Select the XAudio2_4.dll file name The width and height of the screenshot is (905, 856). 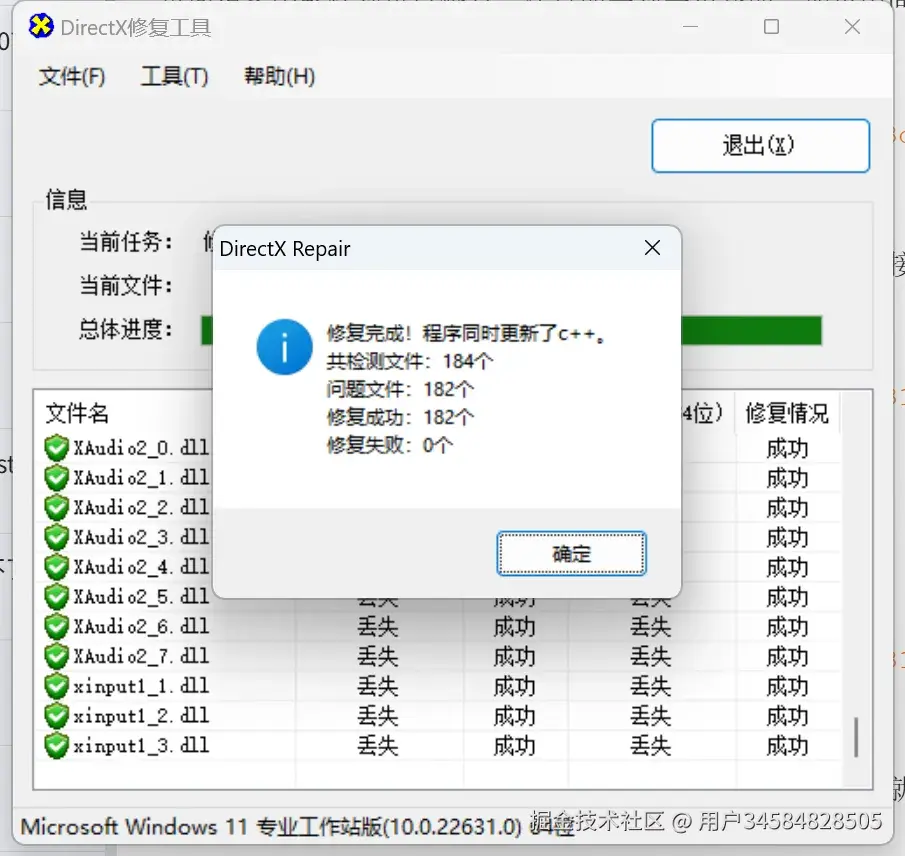pos(141,567)
